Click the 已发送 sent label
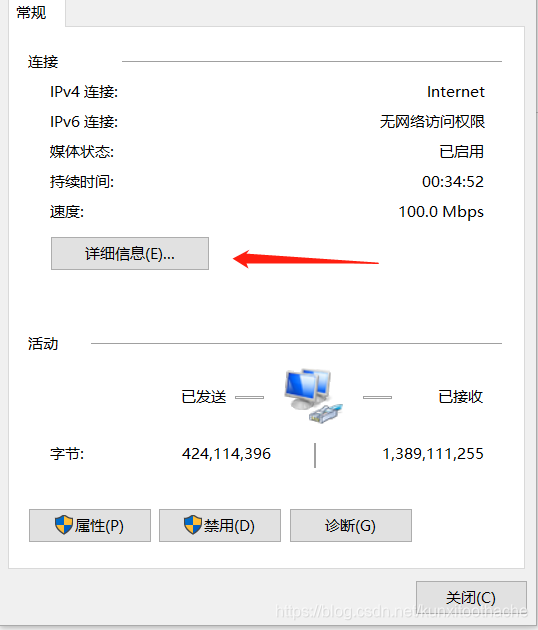 coord(204,397)
